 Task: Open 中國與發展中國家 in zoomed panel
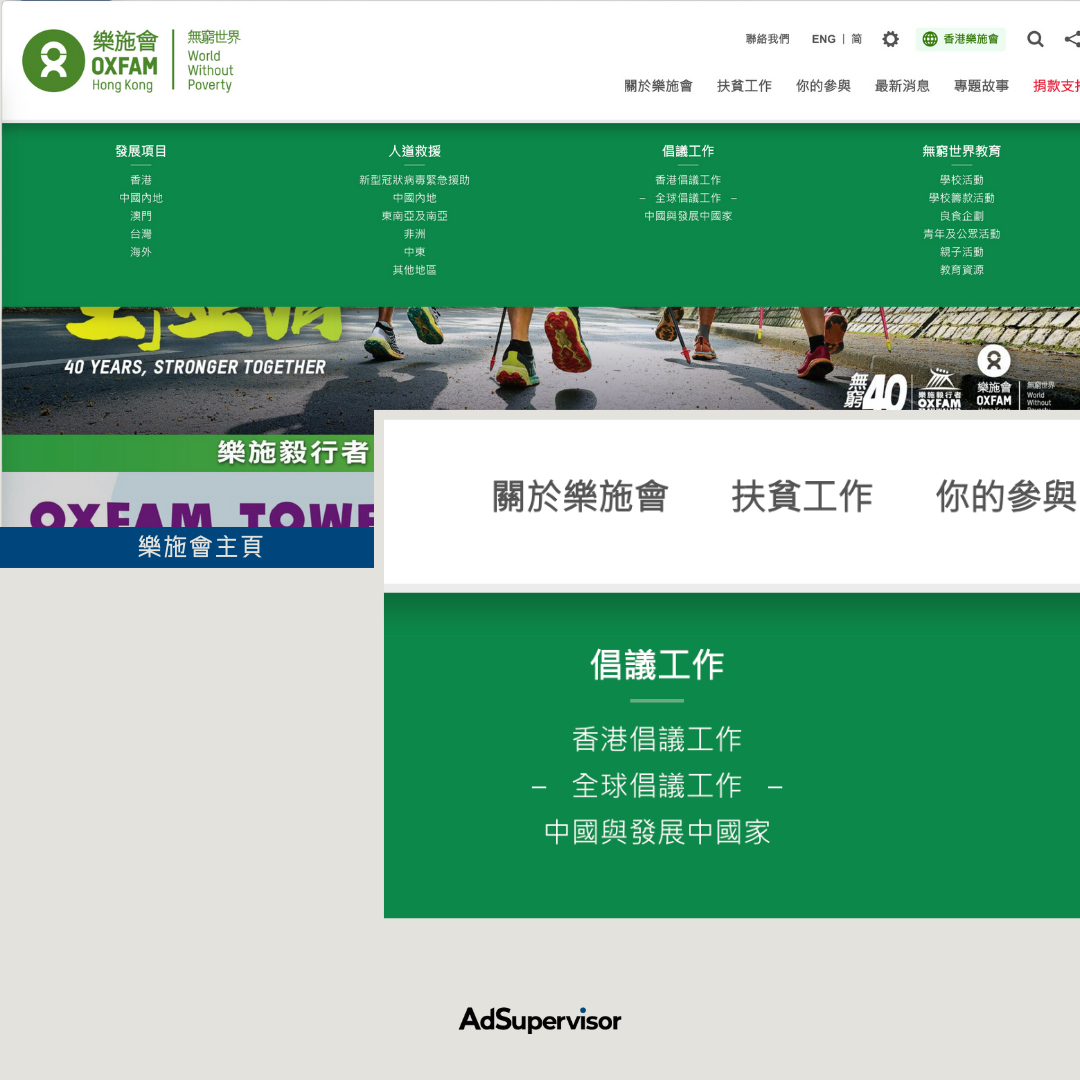(657, 832)
